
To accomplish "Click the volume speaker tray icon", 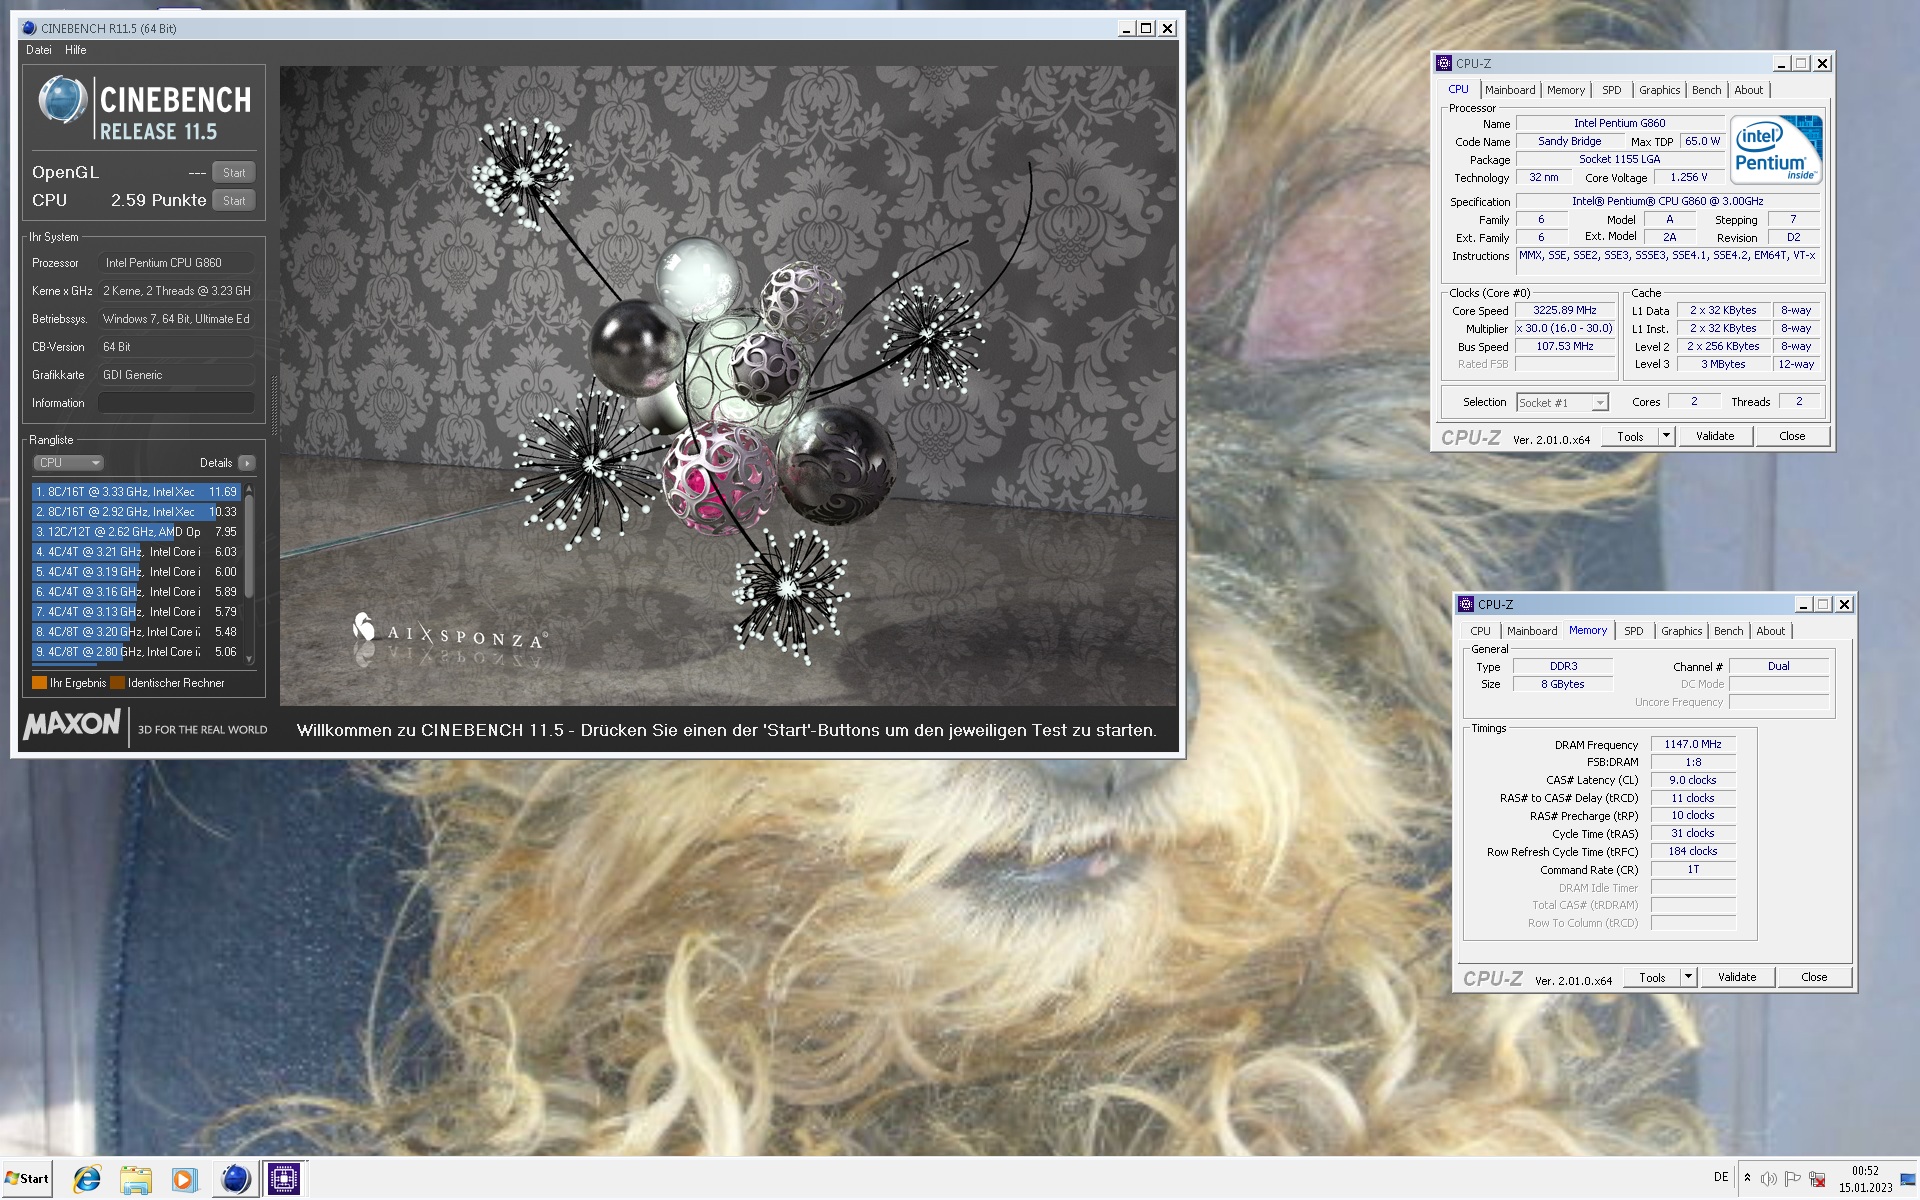I will pos(1768,1179).
